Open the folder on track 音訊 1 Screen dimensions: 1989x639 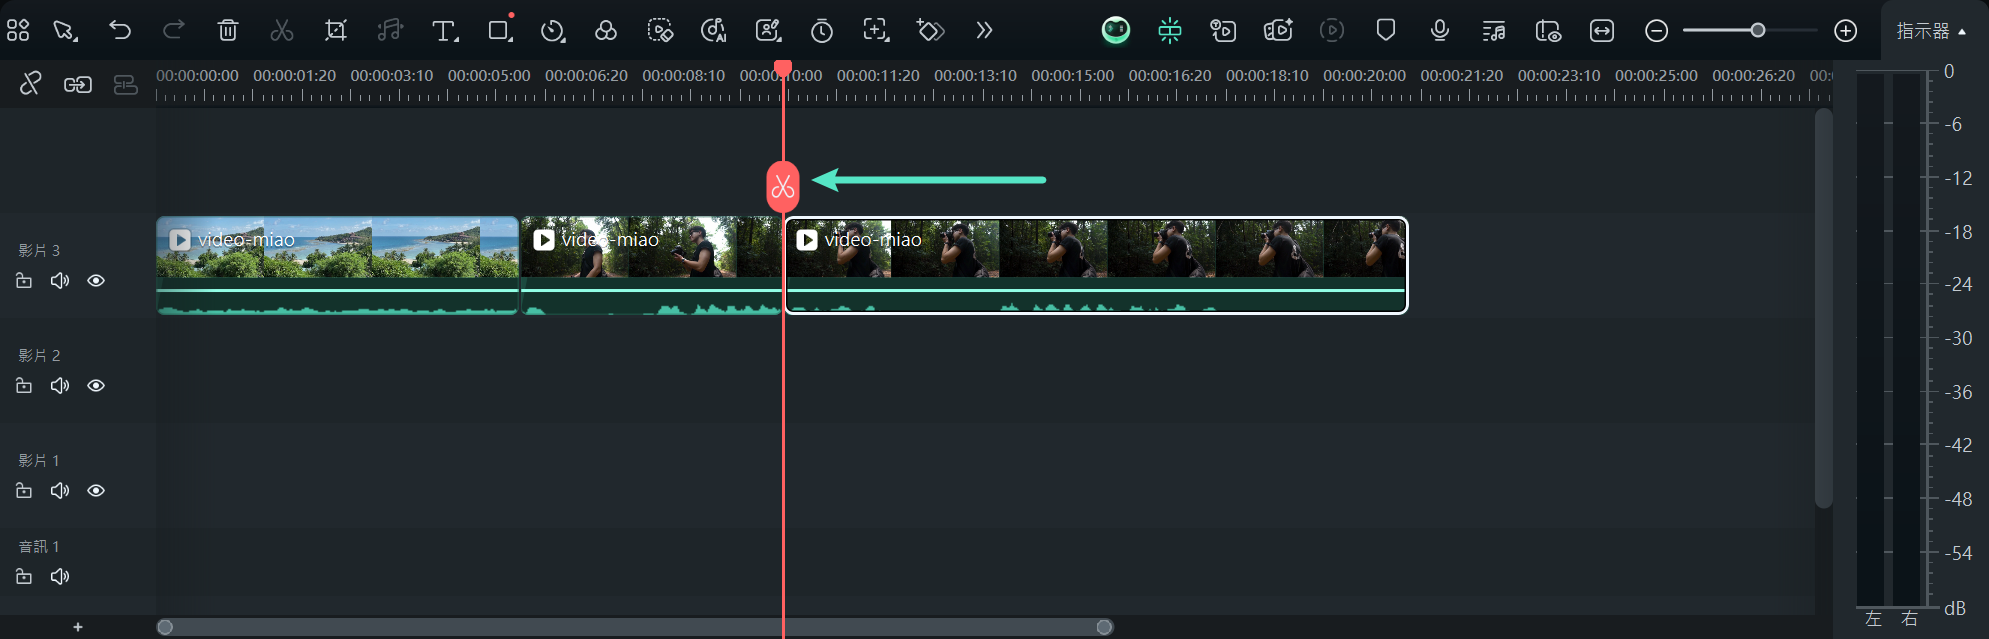pyautogui.click(x=24, y=577)
